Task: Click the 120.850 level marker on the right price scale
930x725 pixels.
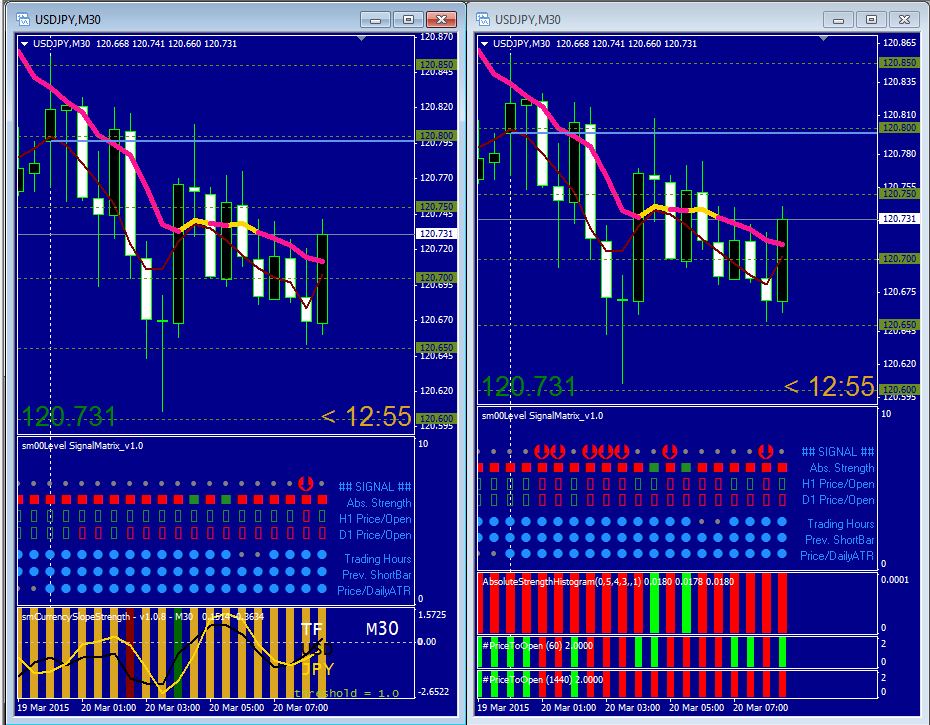Action: [899, 62]
